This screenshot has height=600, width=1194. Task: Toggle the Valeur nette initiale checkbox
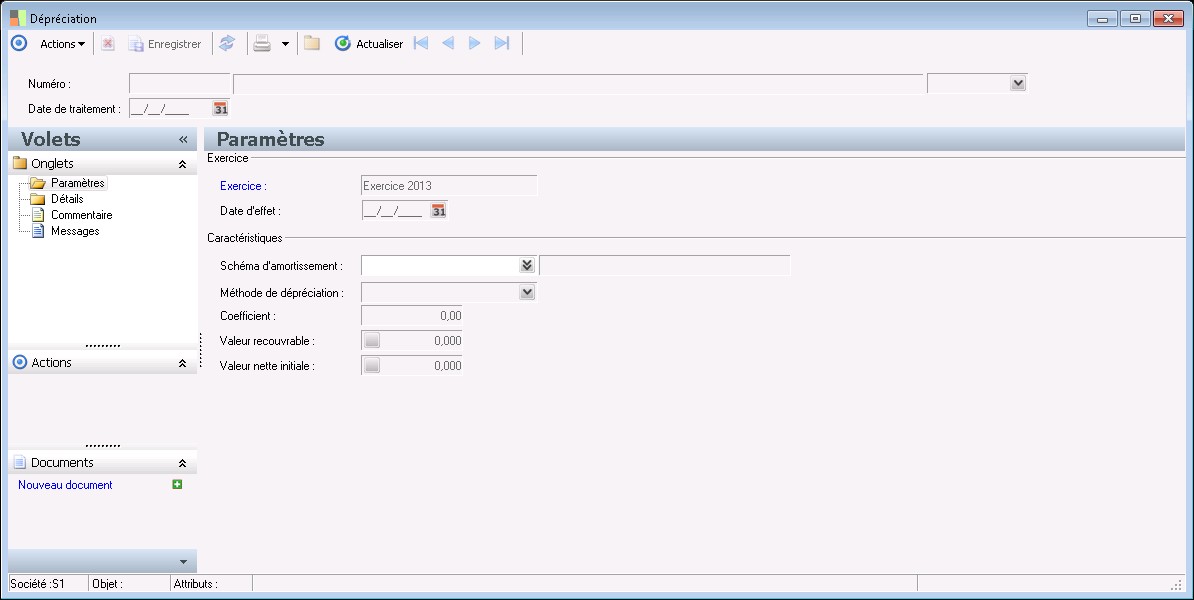tap(372, 366)
